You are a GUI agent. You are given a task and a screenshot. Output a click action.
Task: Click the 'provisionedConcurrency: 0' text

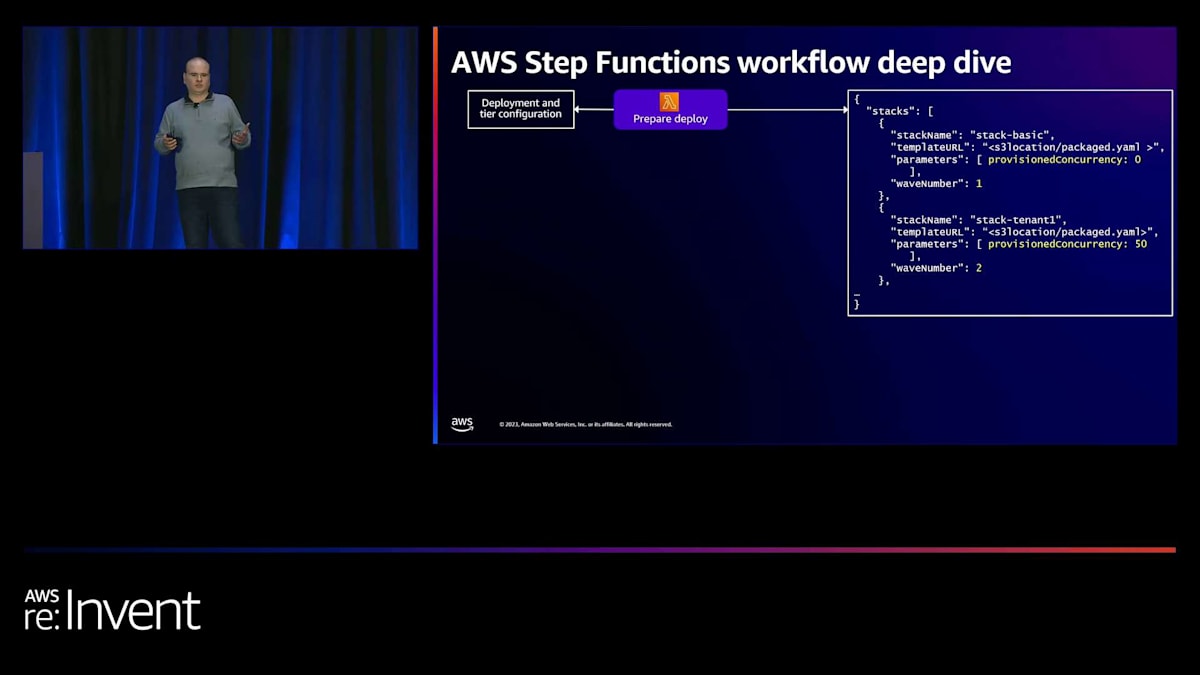point(1064,159)
